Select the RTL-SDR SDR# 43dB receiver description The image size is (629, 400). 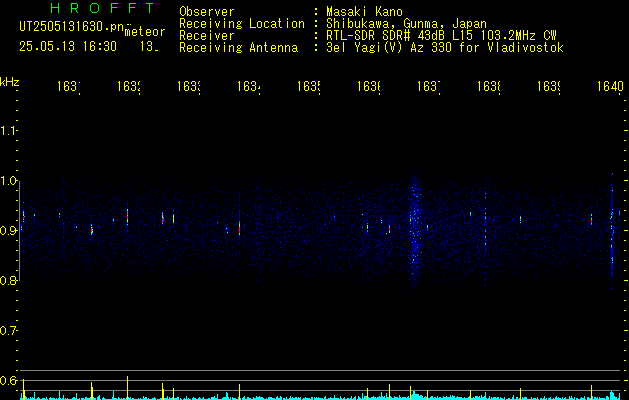[x=441, y=36]
